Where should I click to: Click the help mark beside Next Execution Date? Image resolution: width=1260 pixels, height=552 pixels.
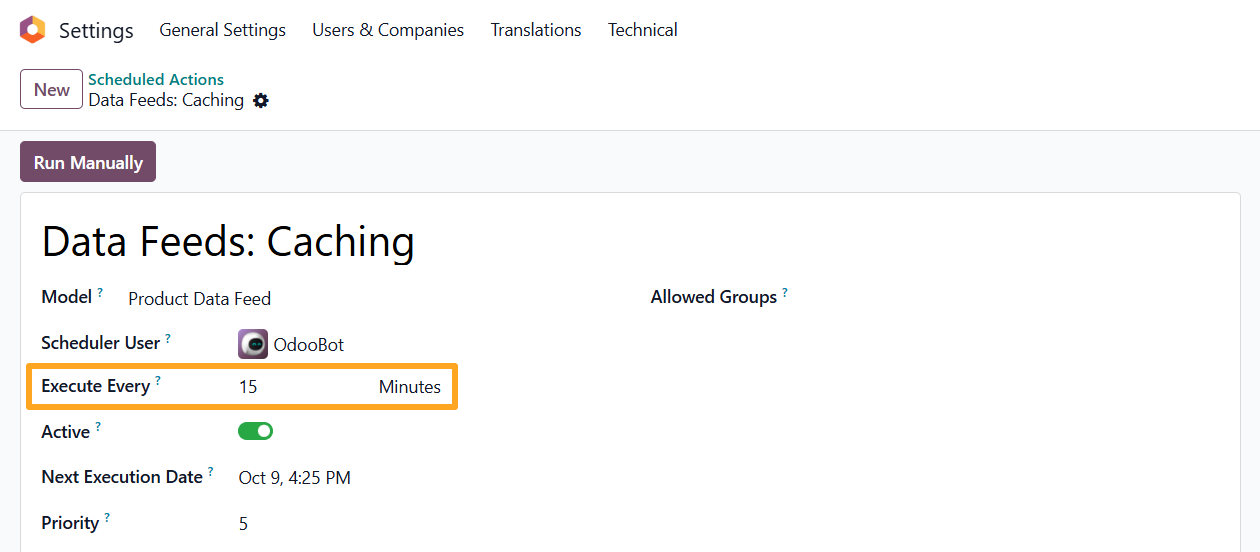[211, 473]
